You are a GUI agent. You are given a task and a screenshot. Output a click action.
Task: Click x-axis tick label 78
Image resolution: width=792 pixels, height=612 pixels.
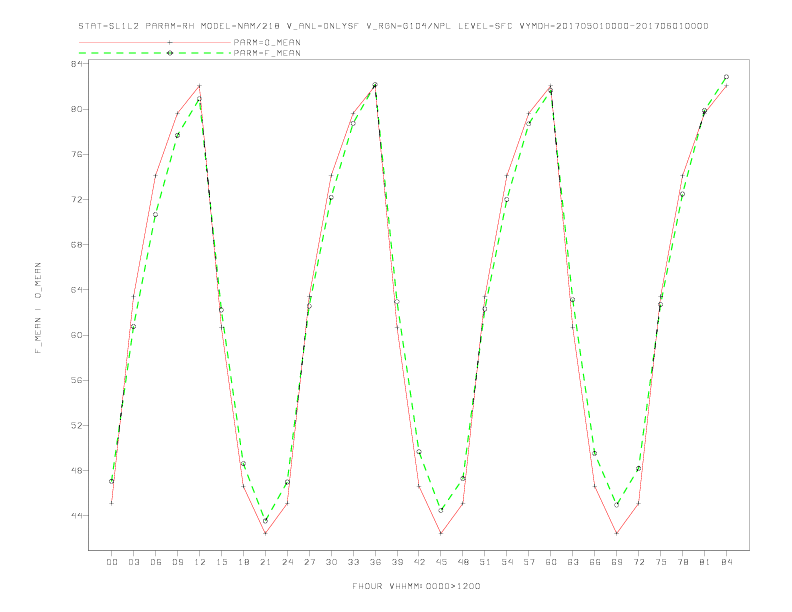pyautogui.click(x=682, y=562)
